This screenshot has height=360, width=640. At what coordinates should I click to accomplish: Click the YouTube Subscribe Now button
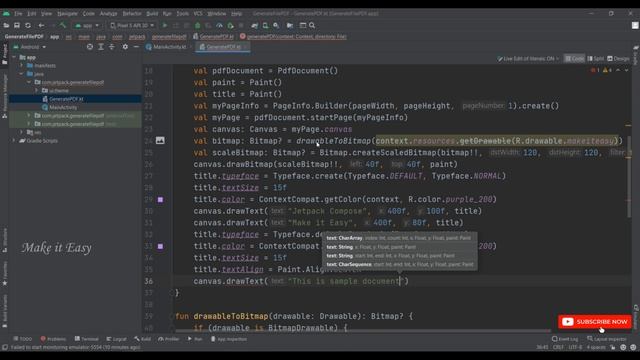point(595,322)
